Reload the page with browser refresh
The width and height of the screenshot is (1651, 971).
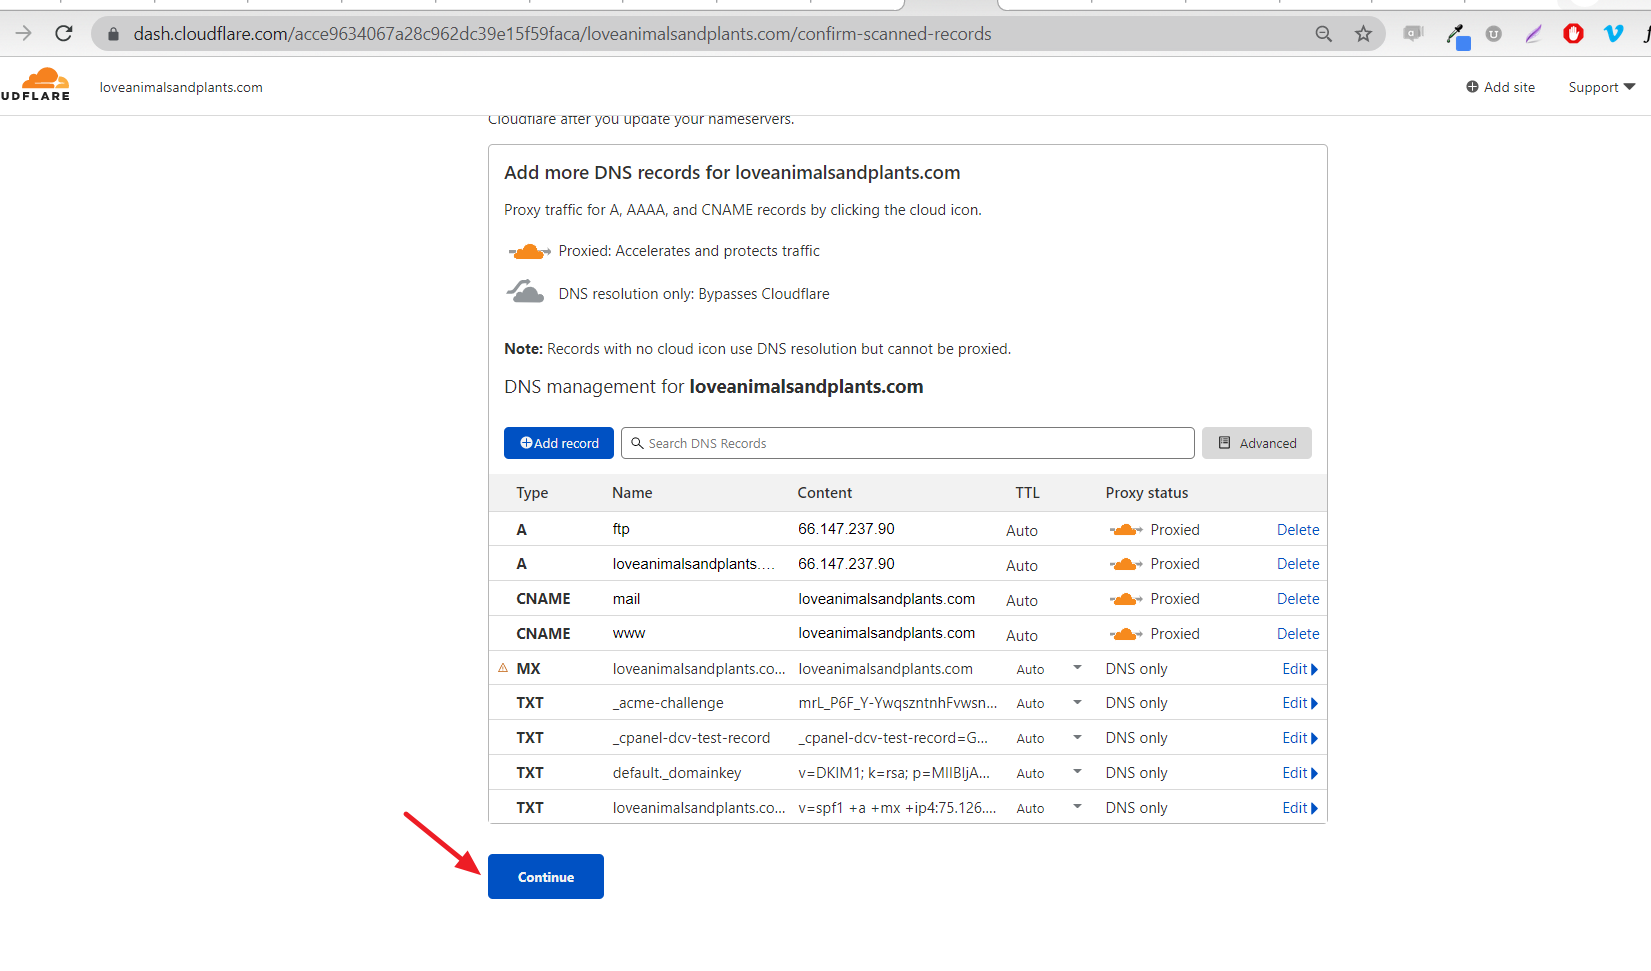pos(64,34)
